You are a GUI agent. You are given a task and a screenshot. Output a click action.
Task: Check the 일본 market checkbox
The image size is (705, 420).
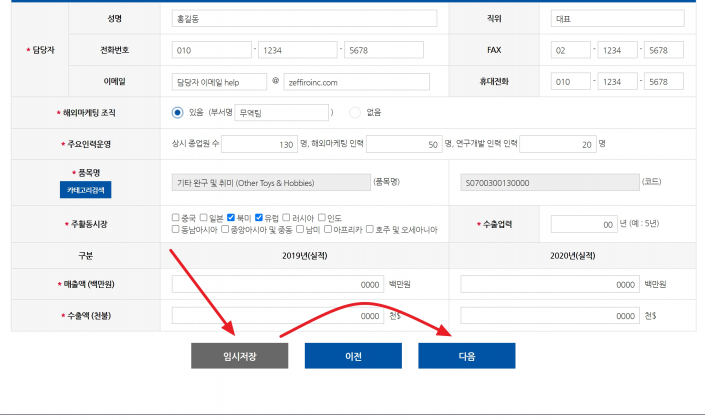pos(204,217)
